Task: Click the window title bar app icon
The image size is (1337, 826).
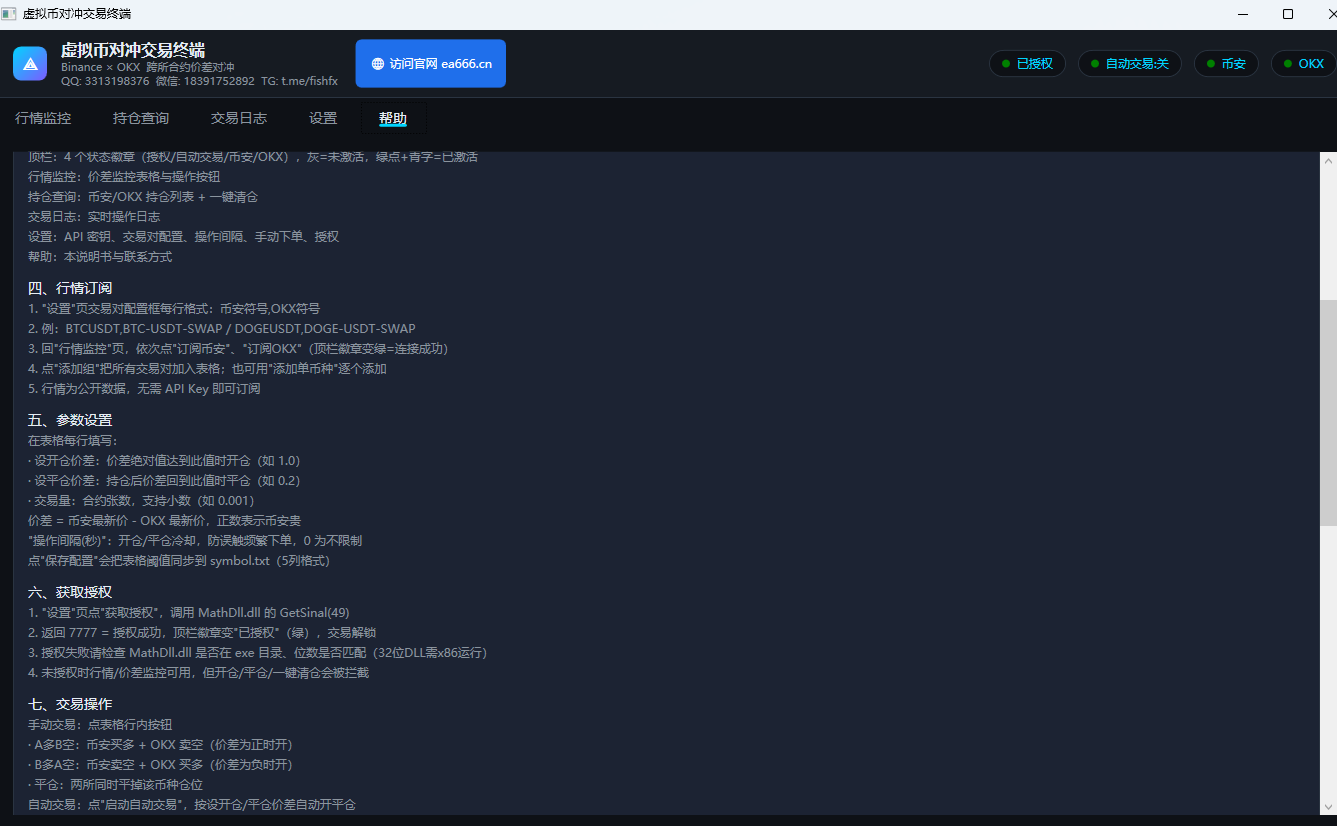Action: click(x=9, y=14)
